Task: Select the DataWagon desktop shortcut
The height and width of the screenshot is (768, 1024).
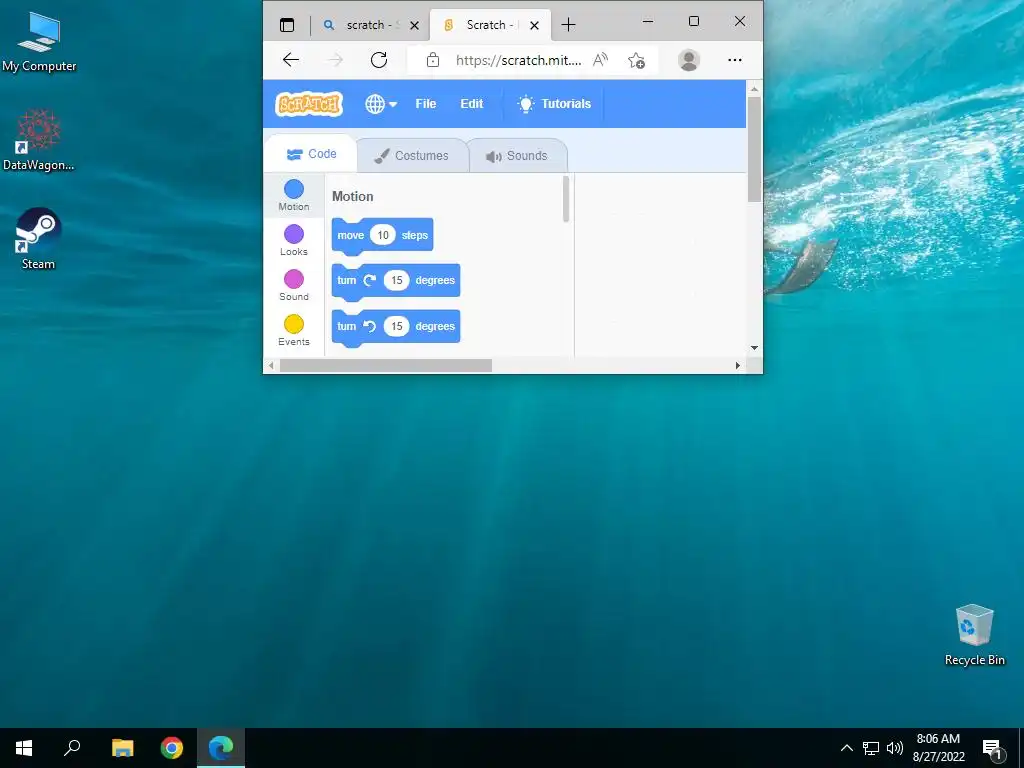Action: tap(39, 140)
